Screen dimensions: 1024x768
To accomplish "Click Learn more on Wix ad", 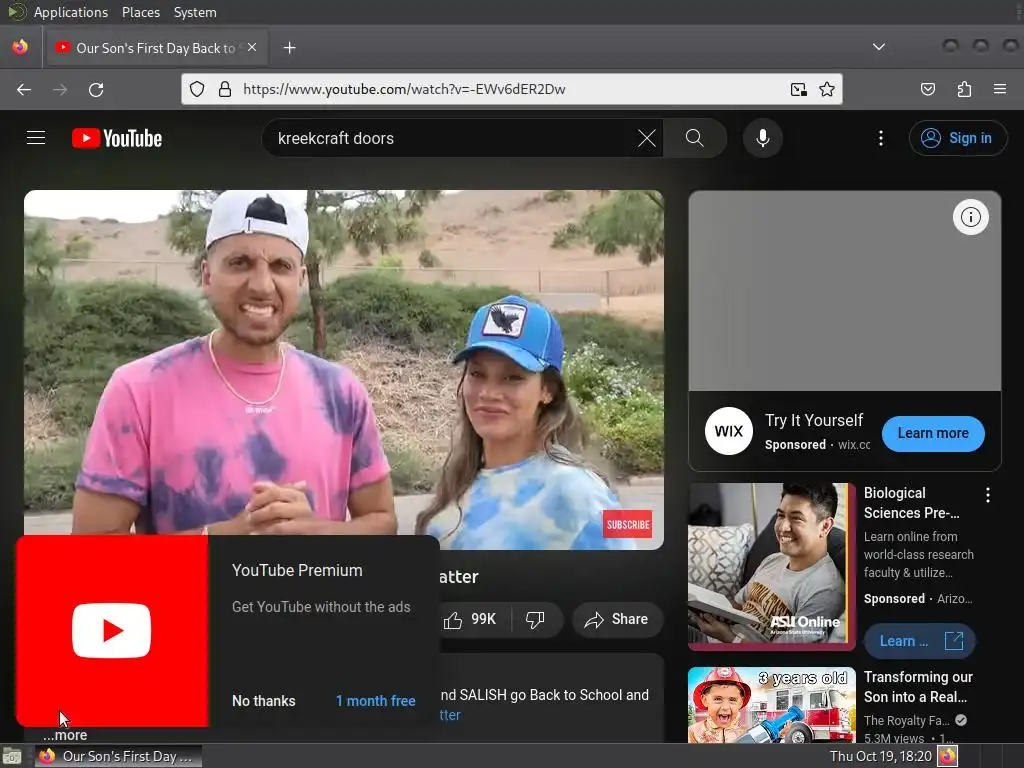I will 933,433.
